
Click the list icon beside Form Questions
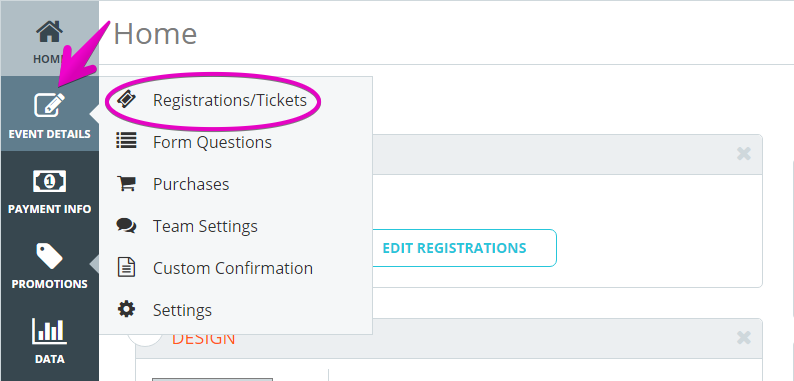coord(126,140)
